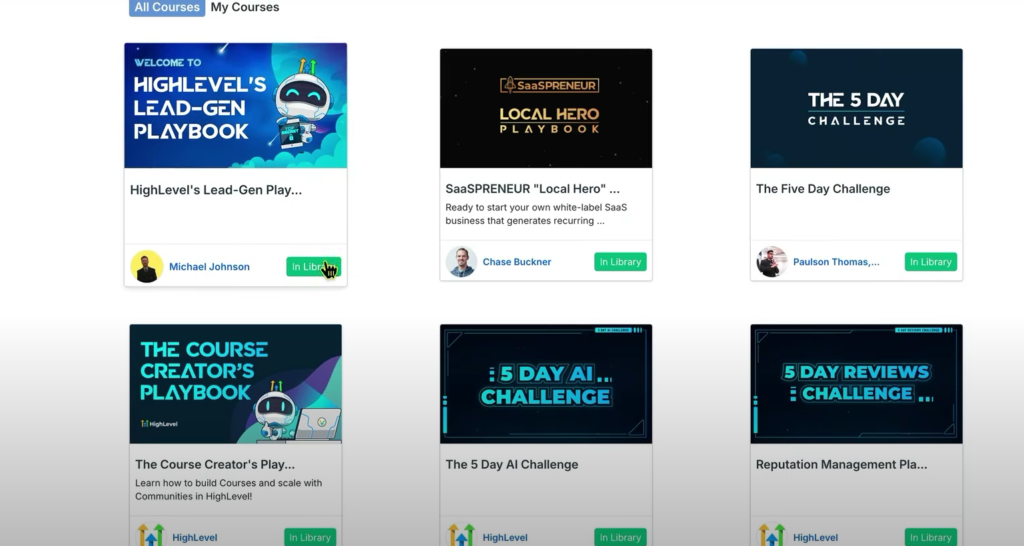Screen dimensions: 1024x546
Task: Open HighLevel author link under Course Creator's Playbook
Action: point(195,538)
